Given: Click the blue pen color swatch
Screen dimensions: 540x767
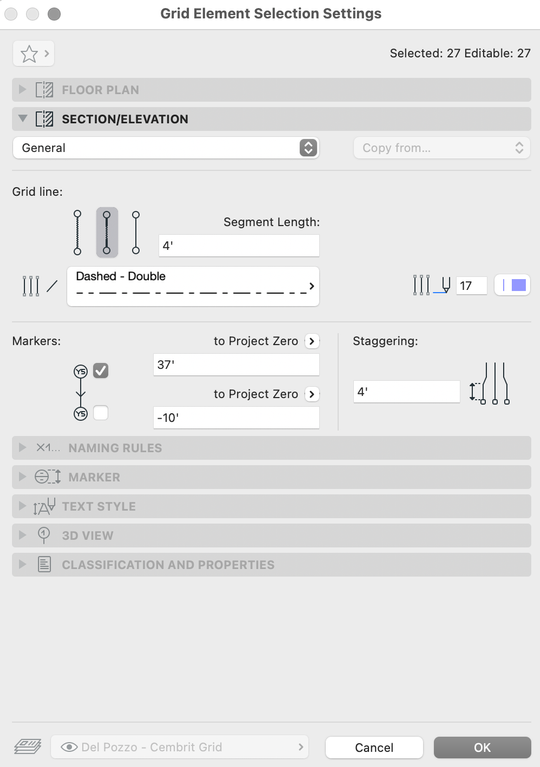Looking at the screenshot, I should point(513,285).
